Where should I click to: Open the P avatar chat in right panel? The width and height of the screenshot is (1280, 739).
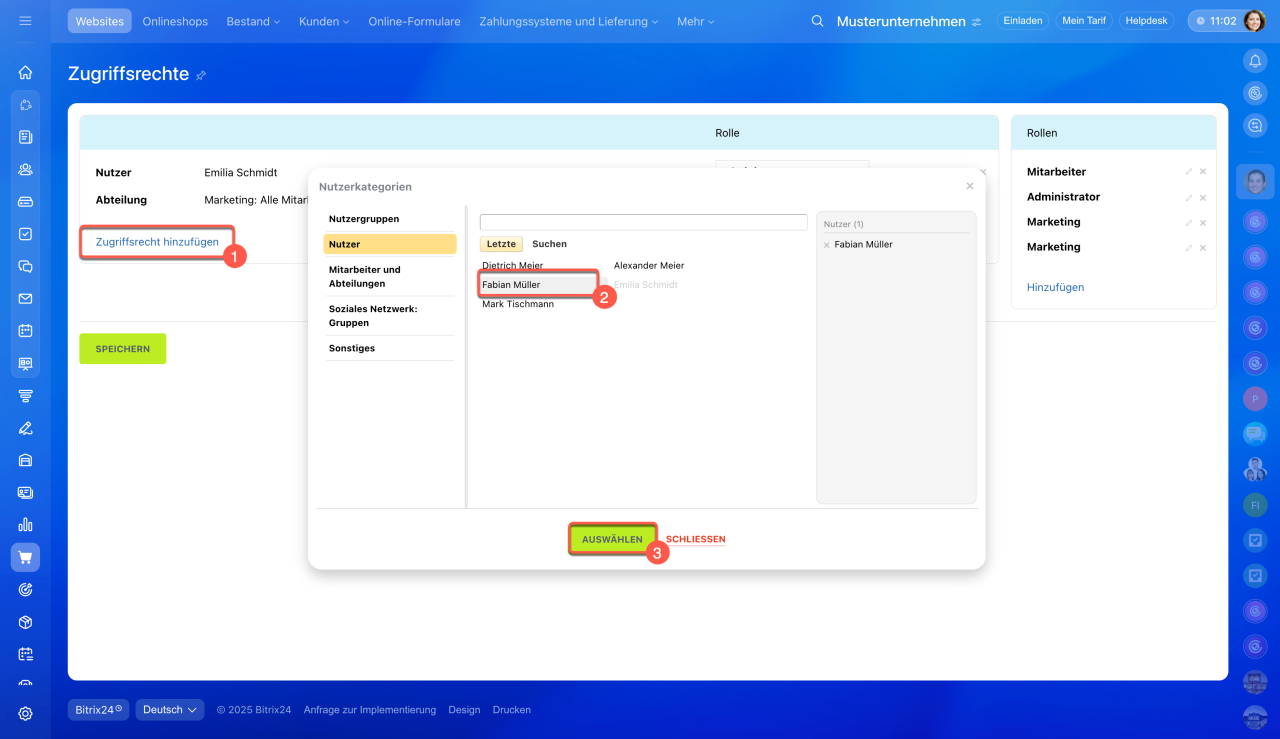[1255, 398]
